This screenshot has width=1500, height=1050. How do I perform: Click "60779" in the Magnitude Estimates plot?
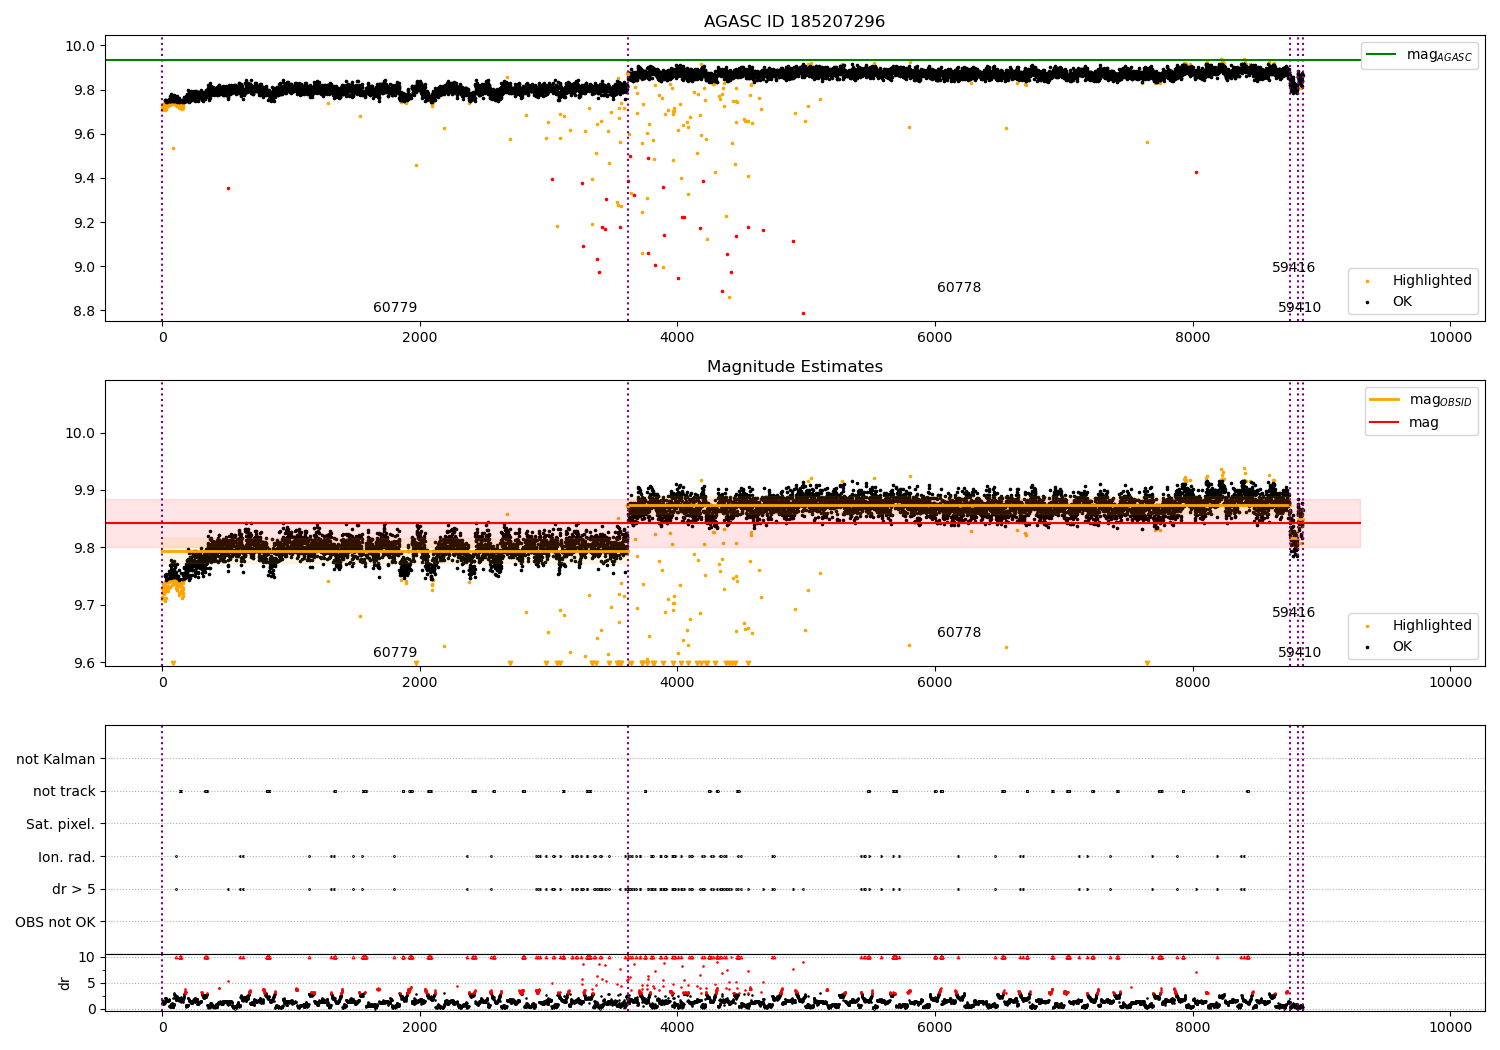click(x=395, y=653)
